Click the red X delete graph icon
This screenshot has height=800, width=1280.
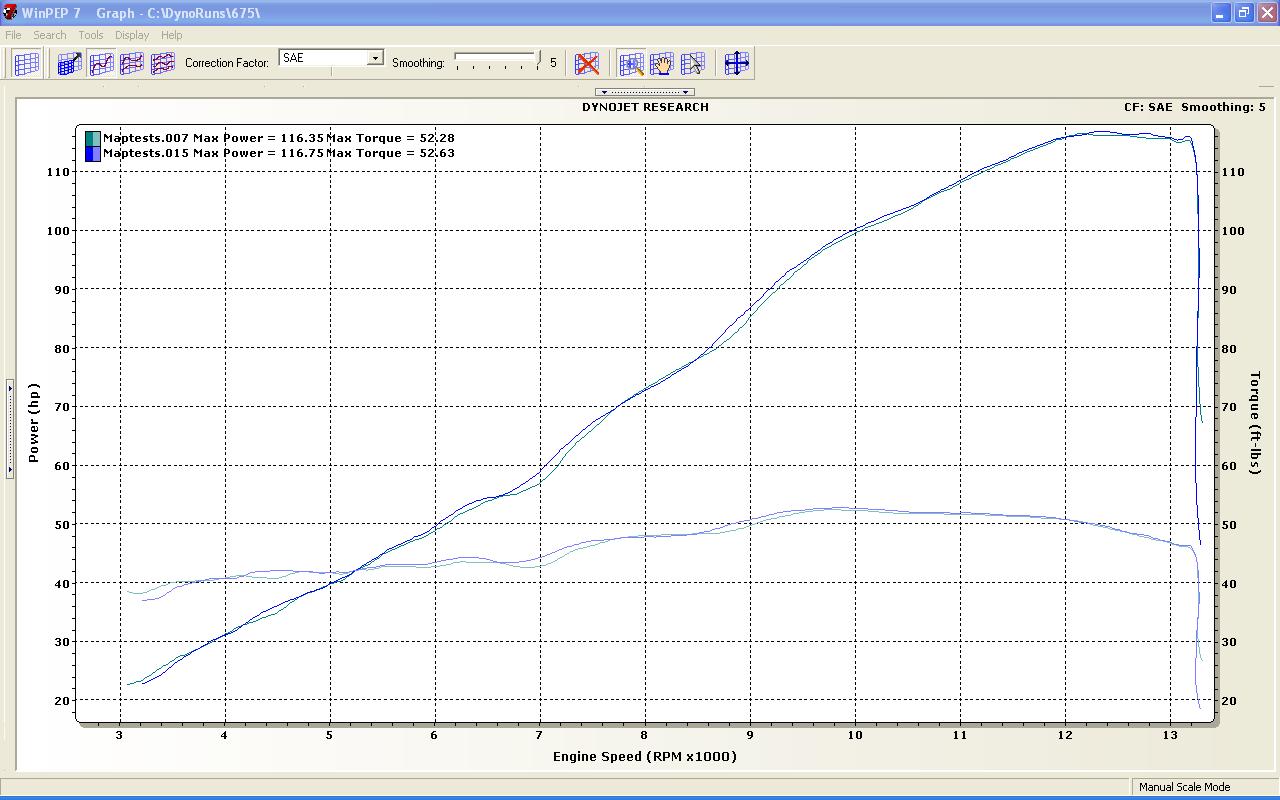click(x=587, y=63)
